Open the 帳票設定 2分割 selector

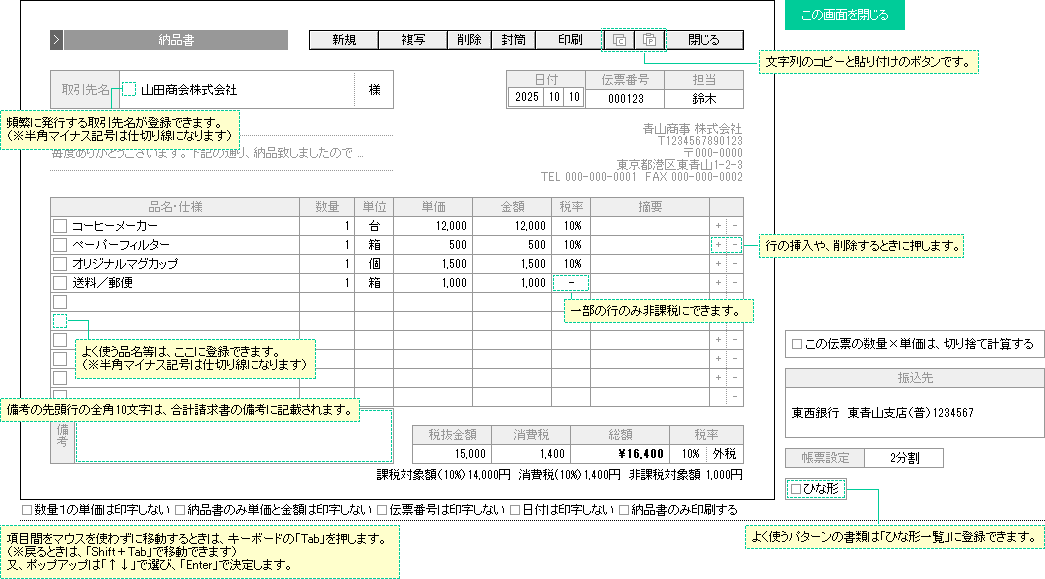click(904, 458)
